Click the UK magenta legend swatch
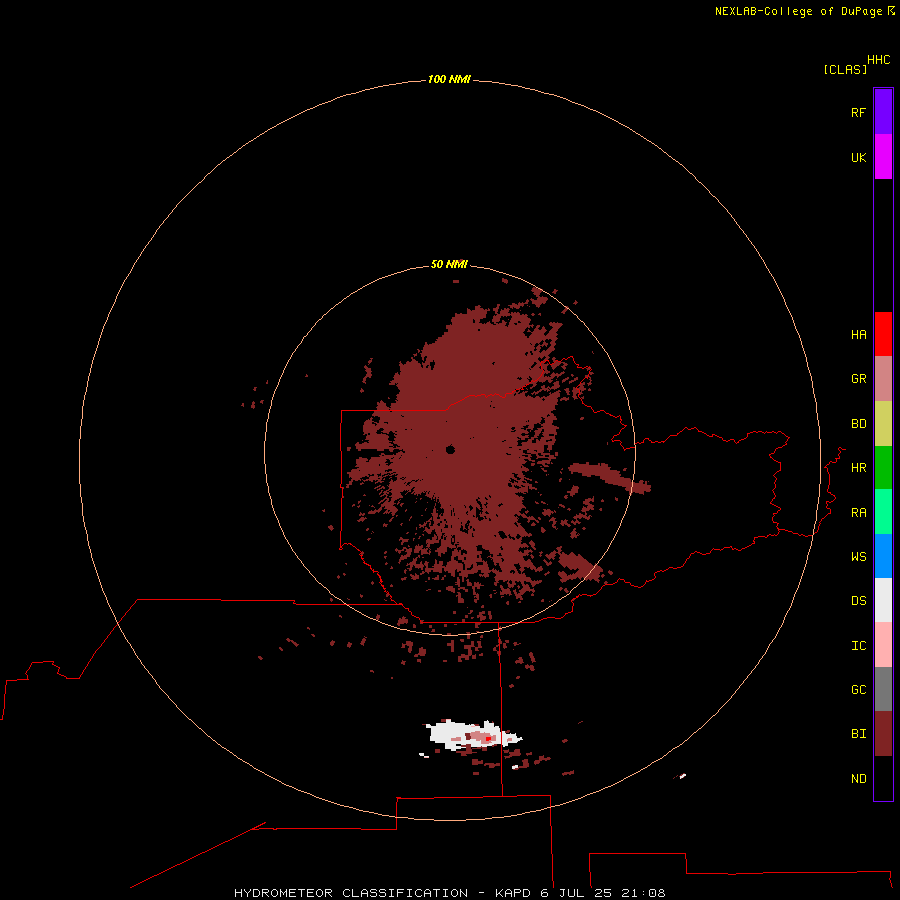Viewport: 900px width, 900px height. pyautogui.click(x=883, y=156)
